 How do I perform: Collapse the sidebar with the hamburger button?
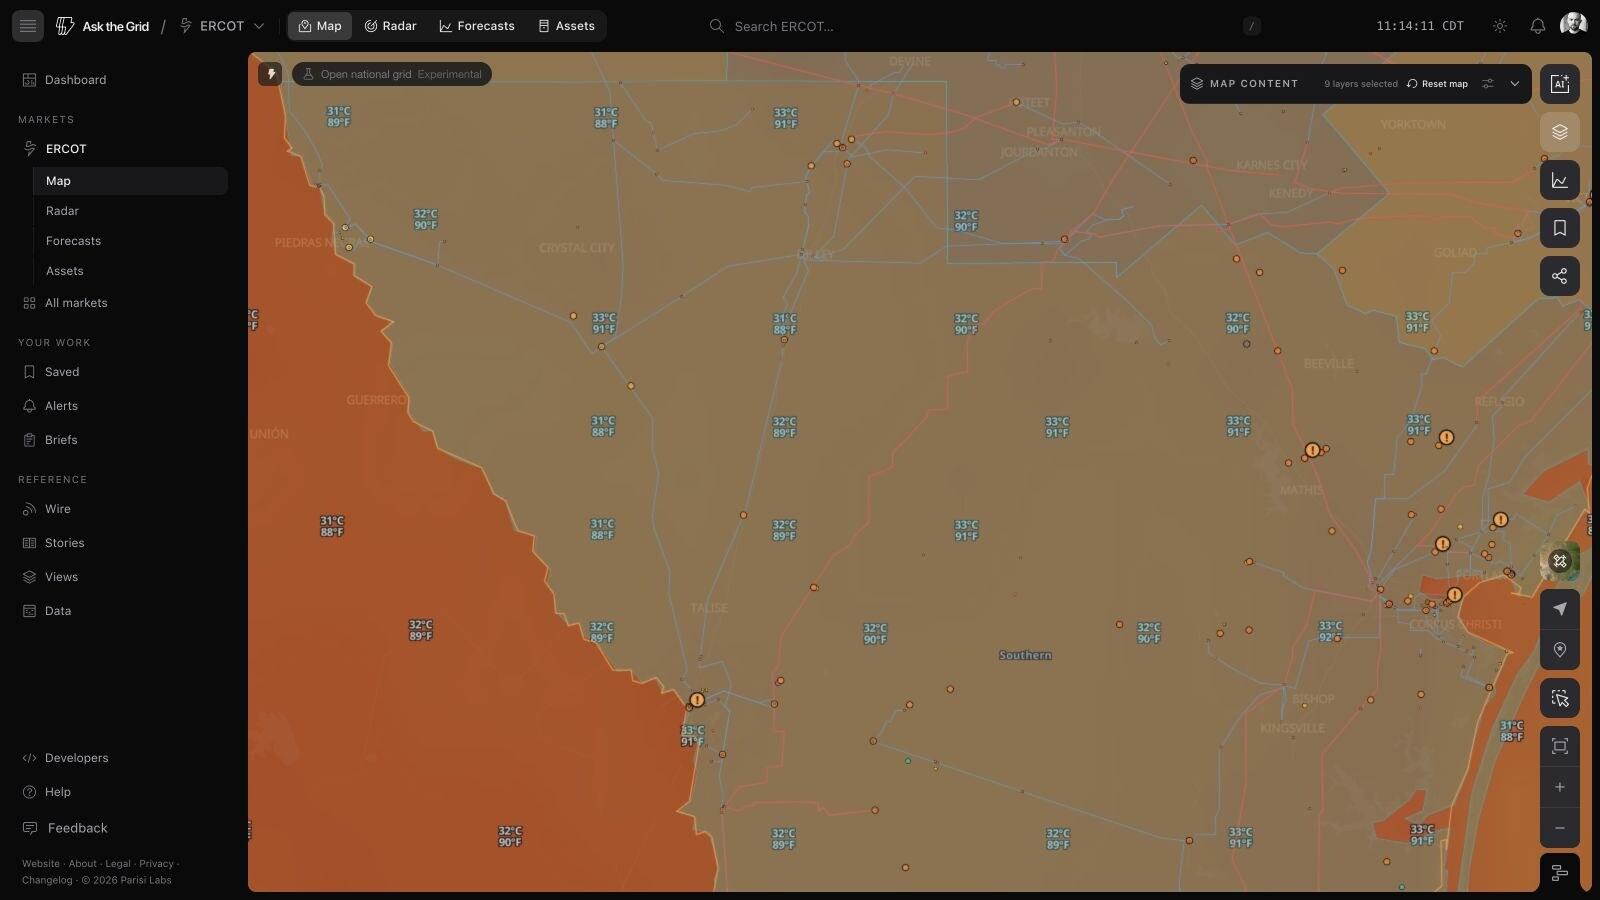coord(28,26)
